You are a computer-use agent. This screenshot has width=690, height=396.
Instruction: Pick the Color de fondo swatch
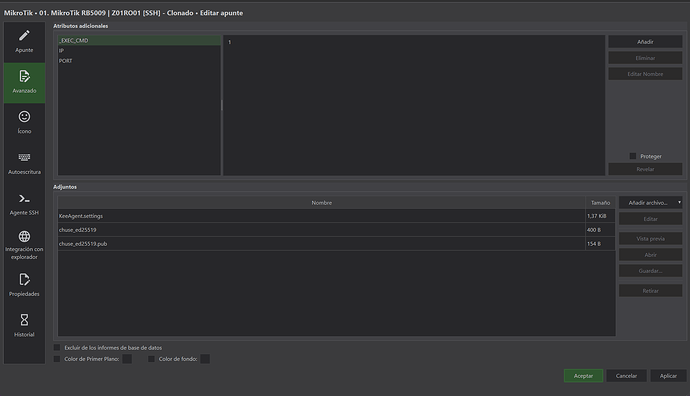point(205,359)
